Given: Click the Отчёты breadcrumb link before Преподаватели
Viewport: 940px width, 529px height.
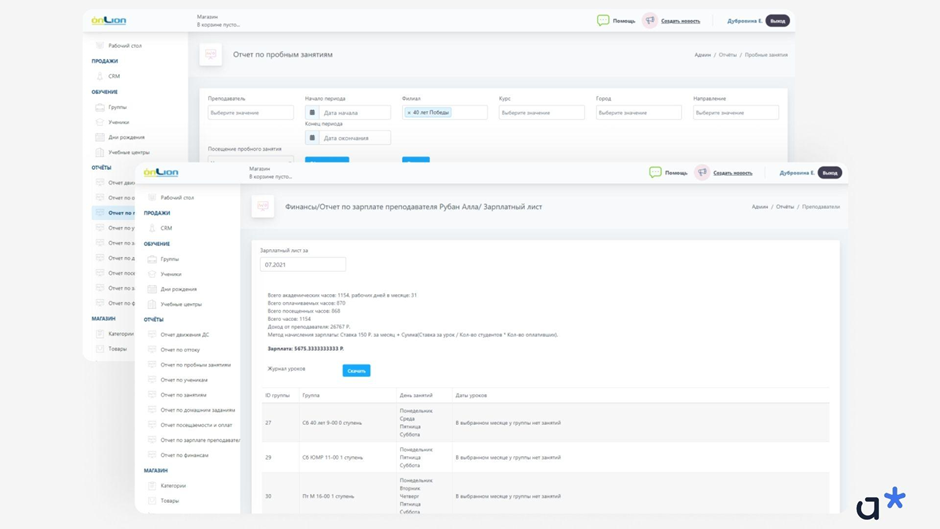Looking at the screenshot, I should point(785,207).
